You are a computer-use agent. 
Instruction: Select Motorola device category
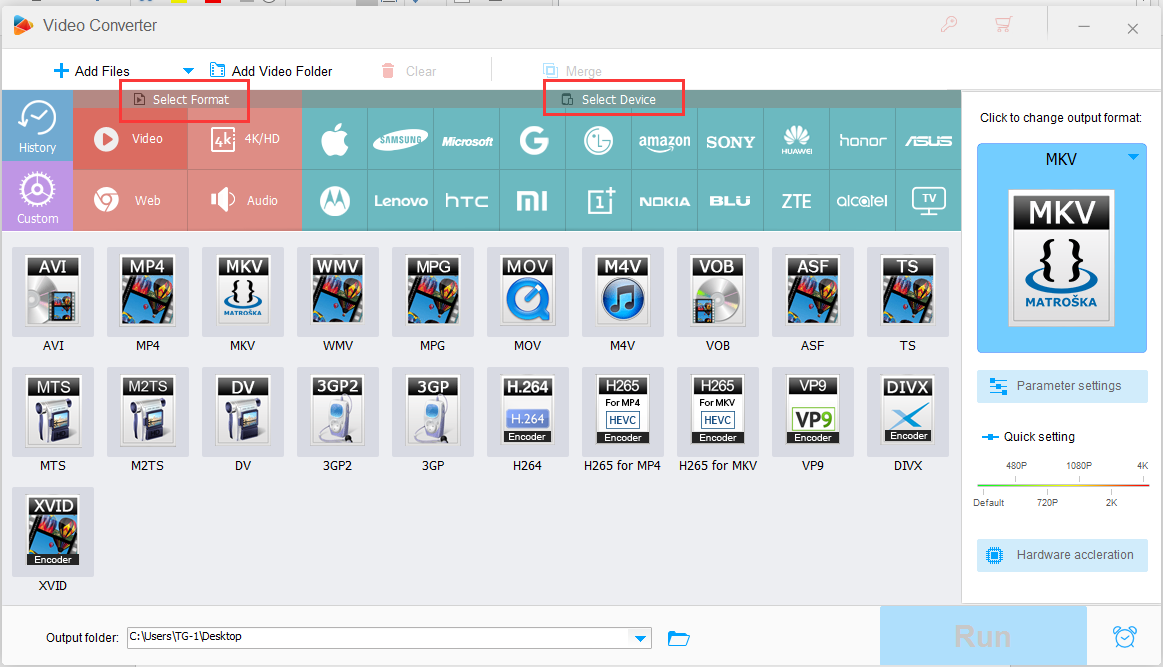[x=335, y=200]
